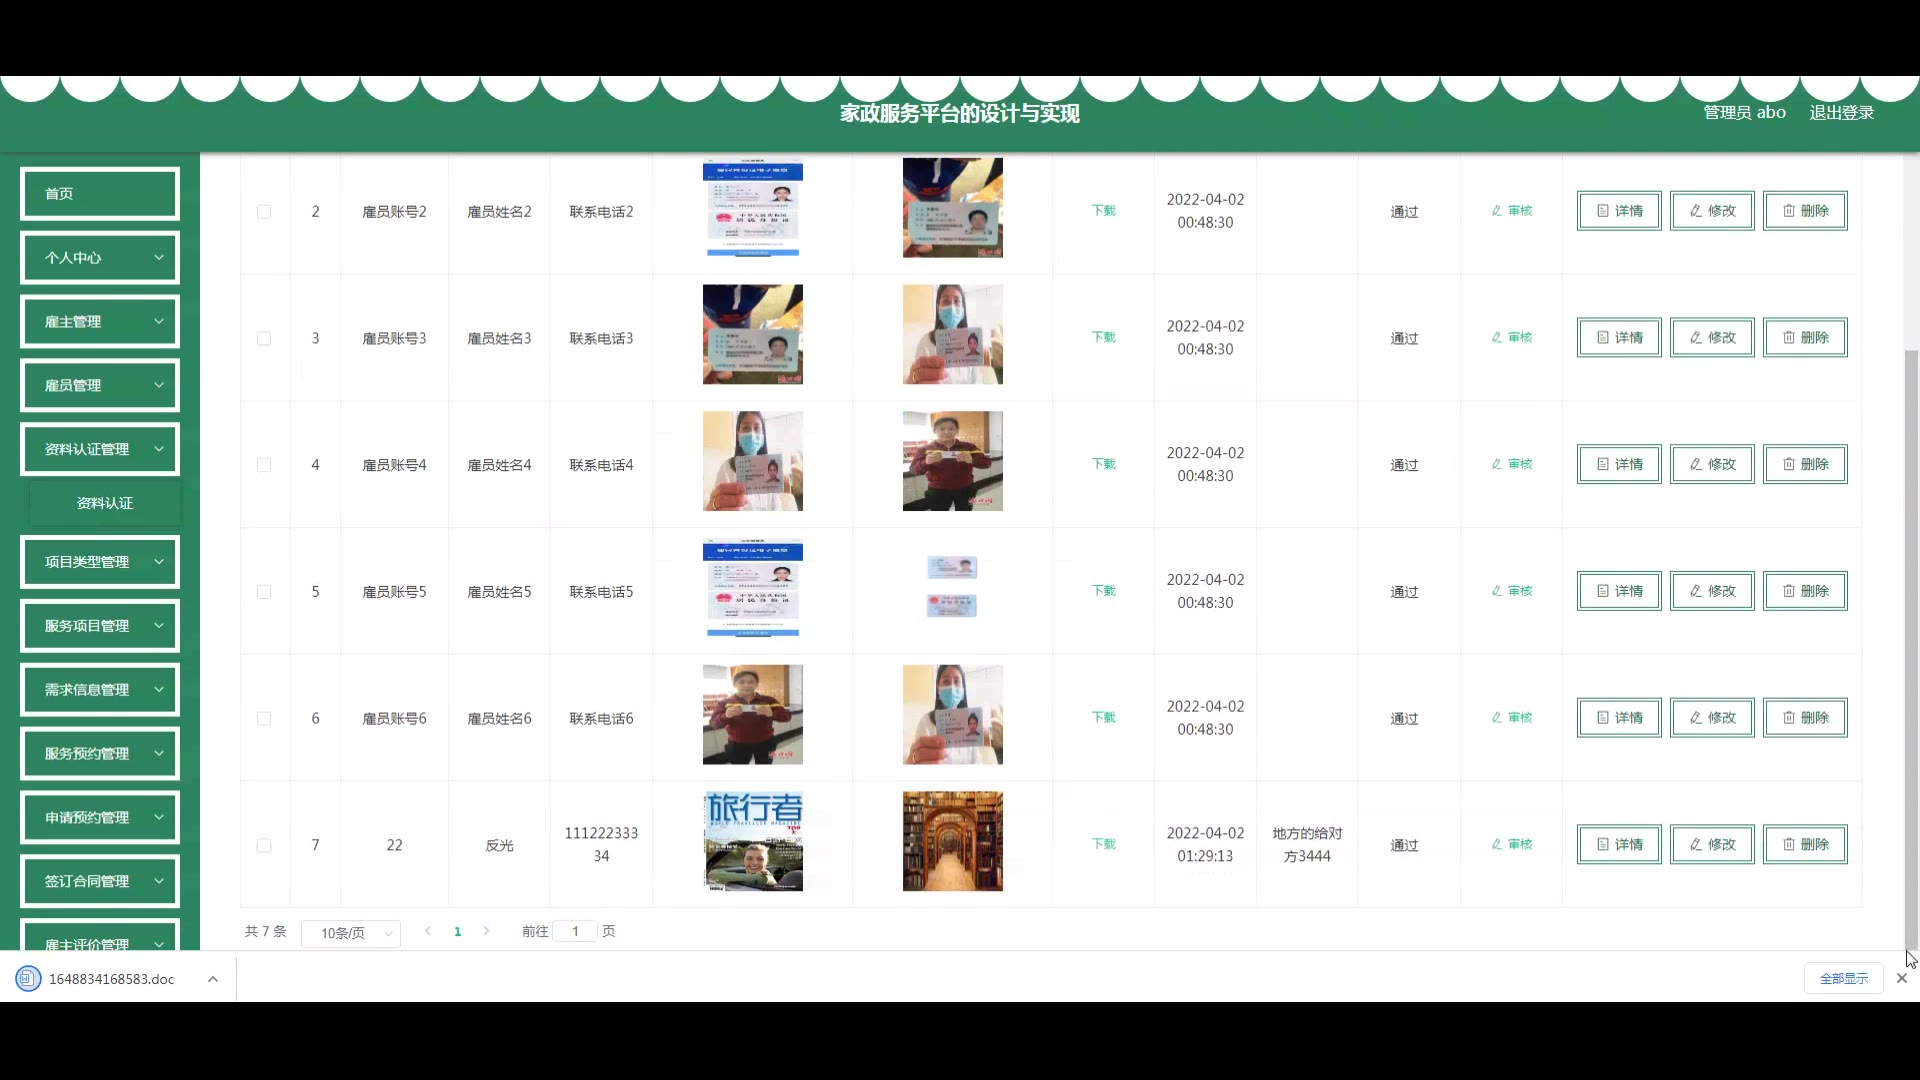Click 审核 link in 雇员账号2 row
1920x1080 pixels.
(1512, 211)
